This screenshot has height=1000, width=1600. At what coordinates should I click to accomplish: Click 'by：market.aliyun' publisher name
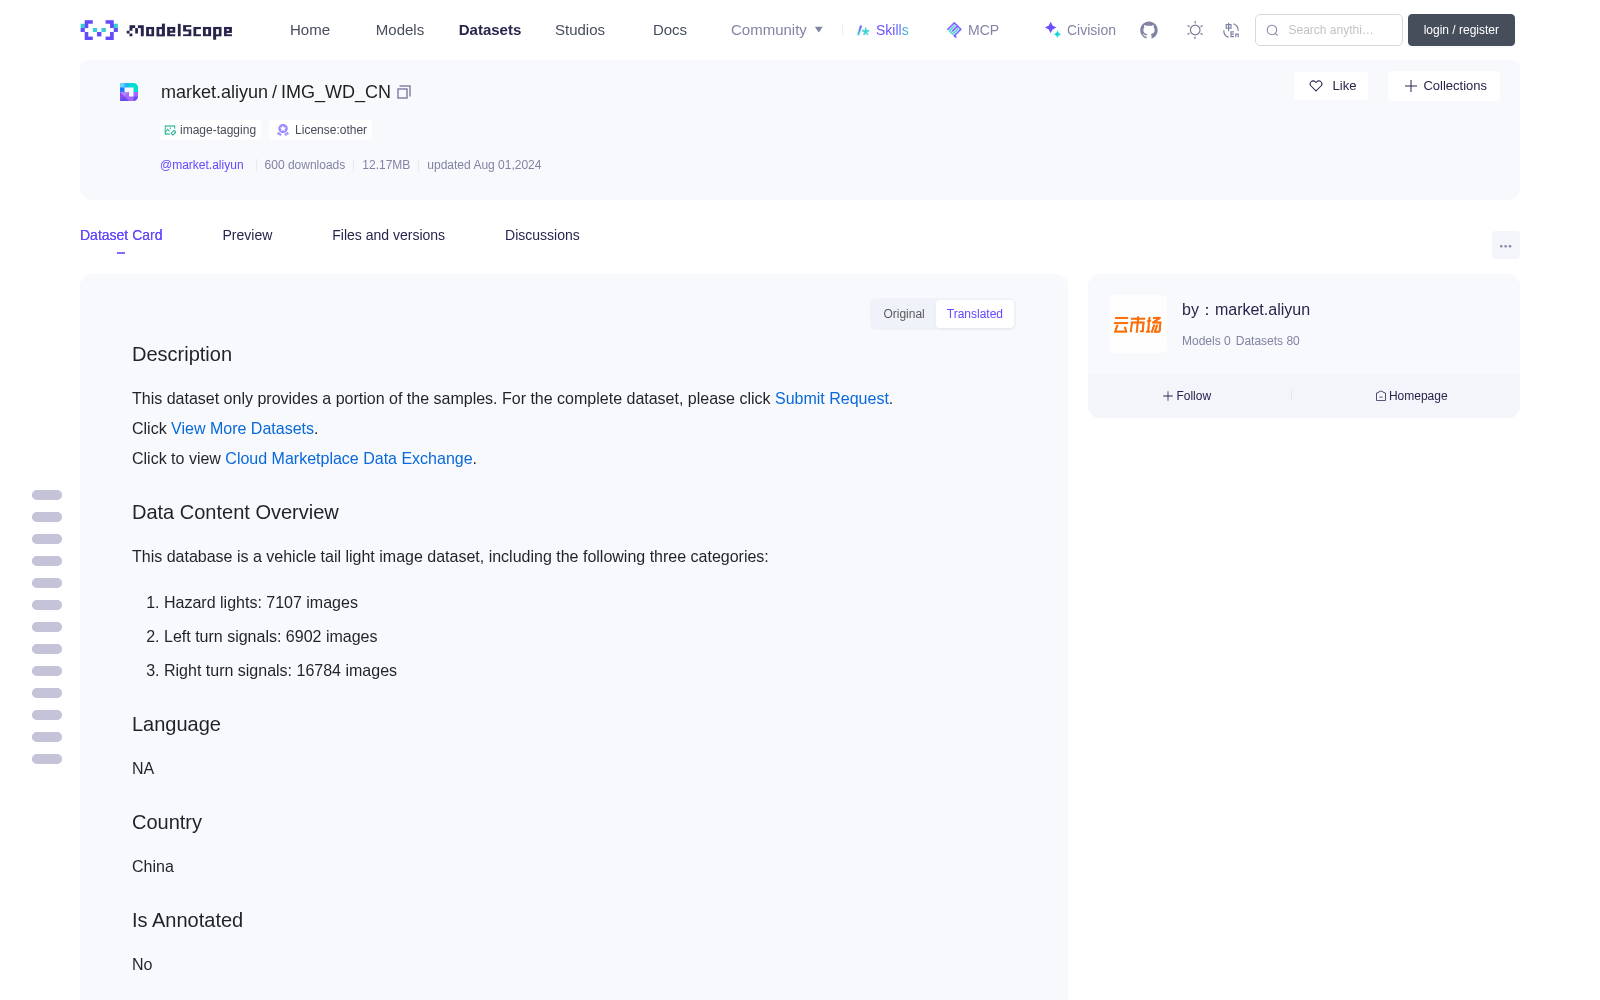1246,310
